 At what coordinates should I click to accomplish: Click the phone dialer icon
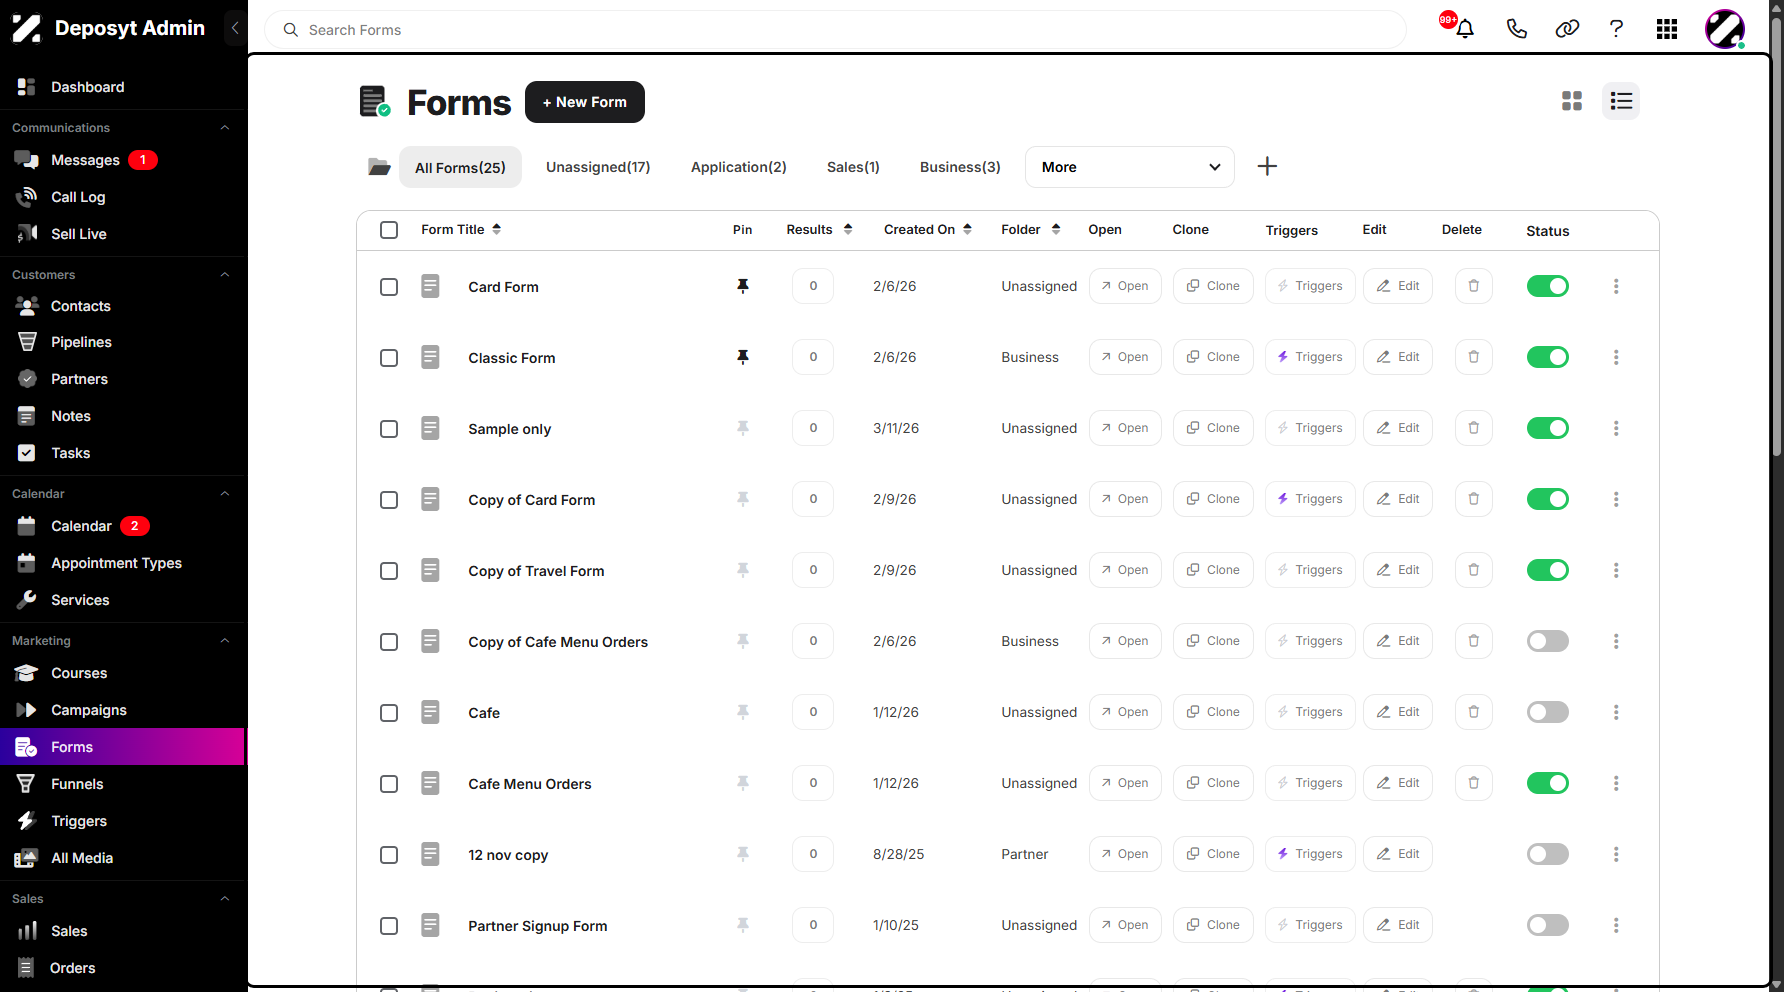coord(1517,29)
